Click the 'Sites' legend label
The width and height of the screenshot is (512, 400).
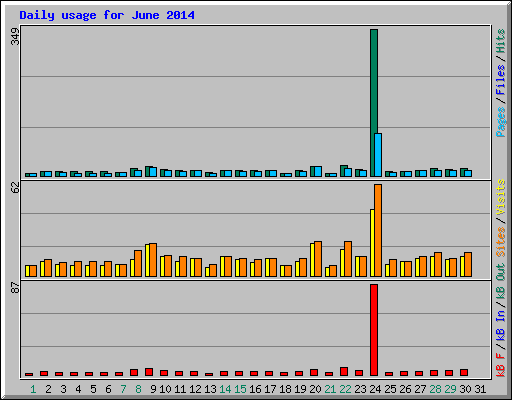[500, 242]
